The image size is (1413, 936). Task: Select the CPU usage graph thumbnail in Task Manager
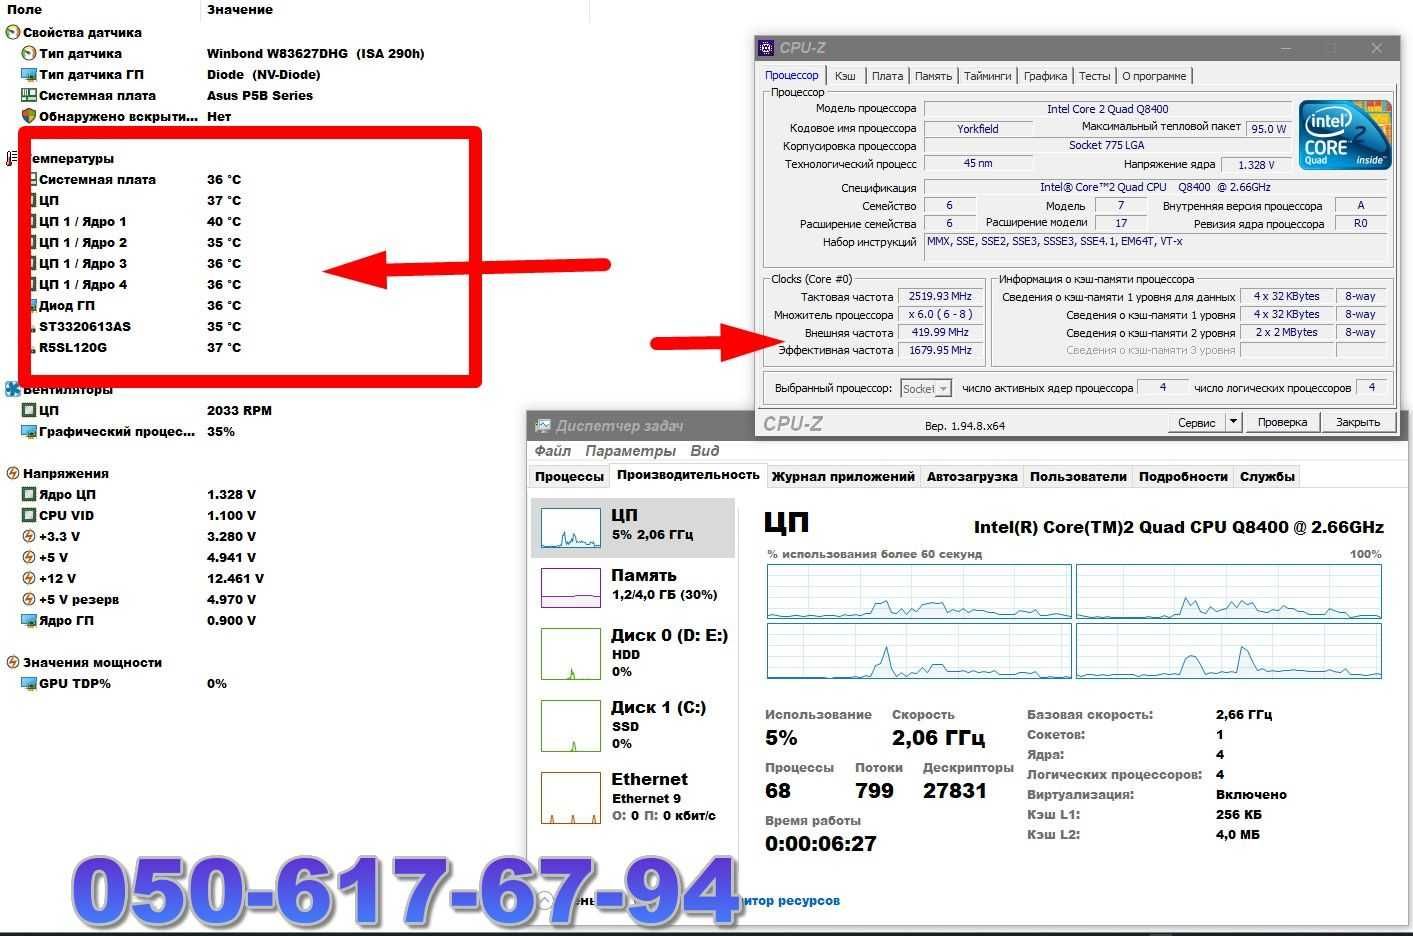click(x=571, y=527)
